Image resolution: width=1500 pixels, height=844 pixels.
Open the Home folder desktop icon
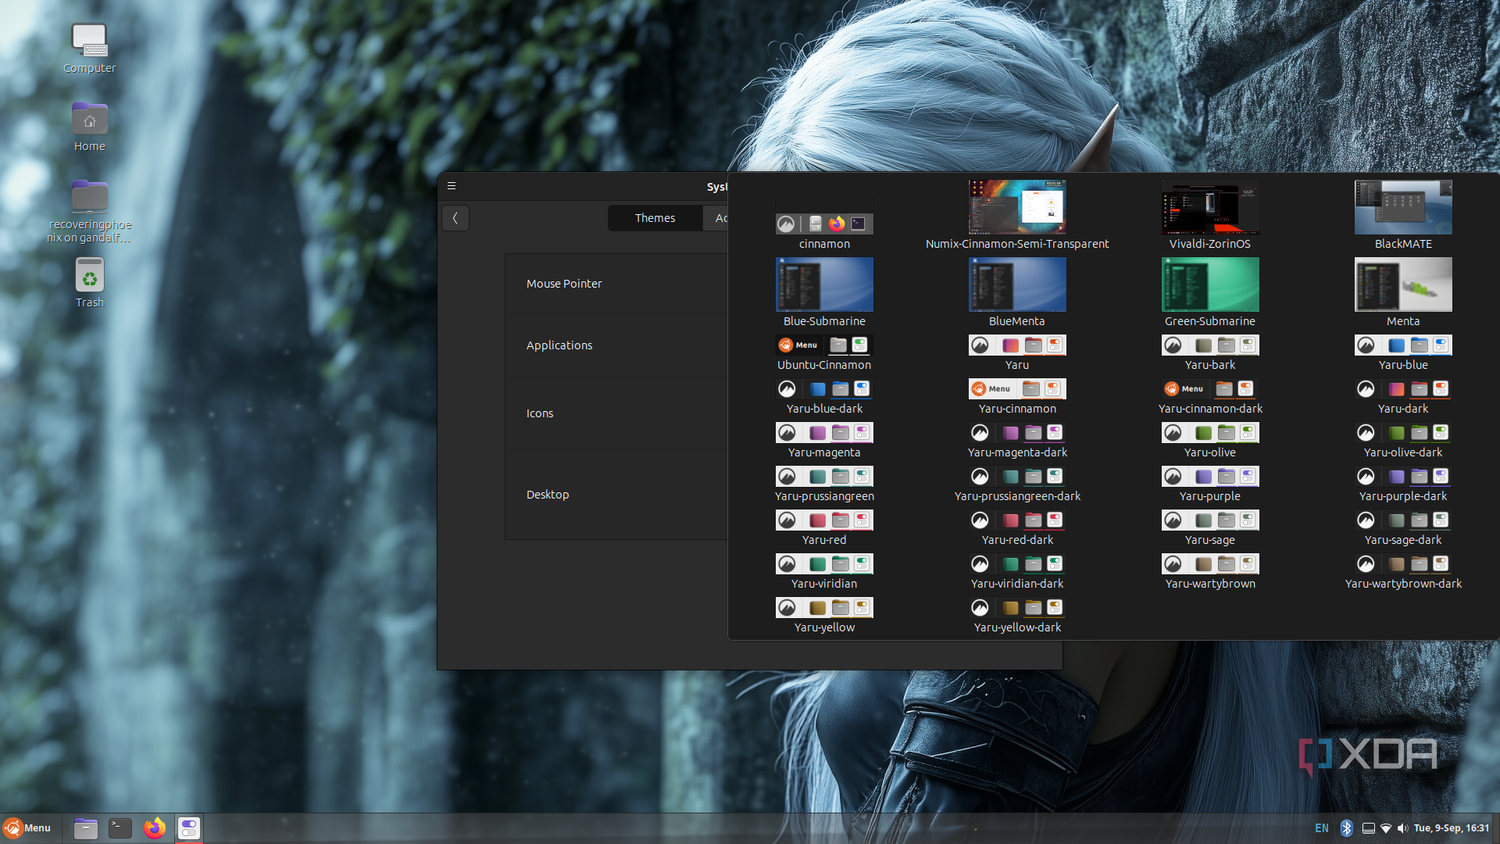pos(89,126)
